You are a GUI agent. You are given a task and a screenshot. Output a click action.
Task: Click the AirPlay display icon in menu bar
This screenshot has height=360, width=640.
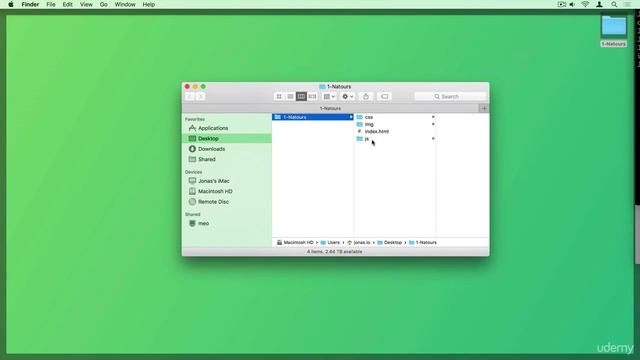click(562, 4)
